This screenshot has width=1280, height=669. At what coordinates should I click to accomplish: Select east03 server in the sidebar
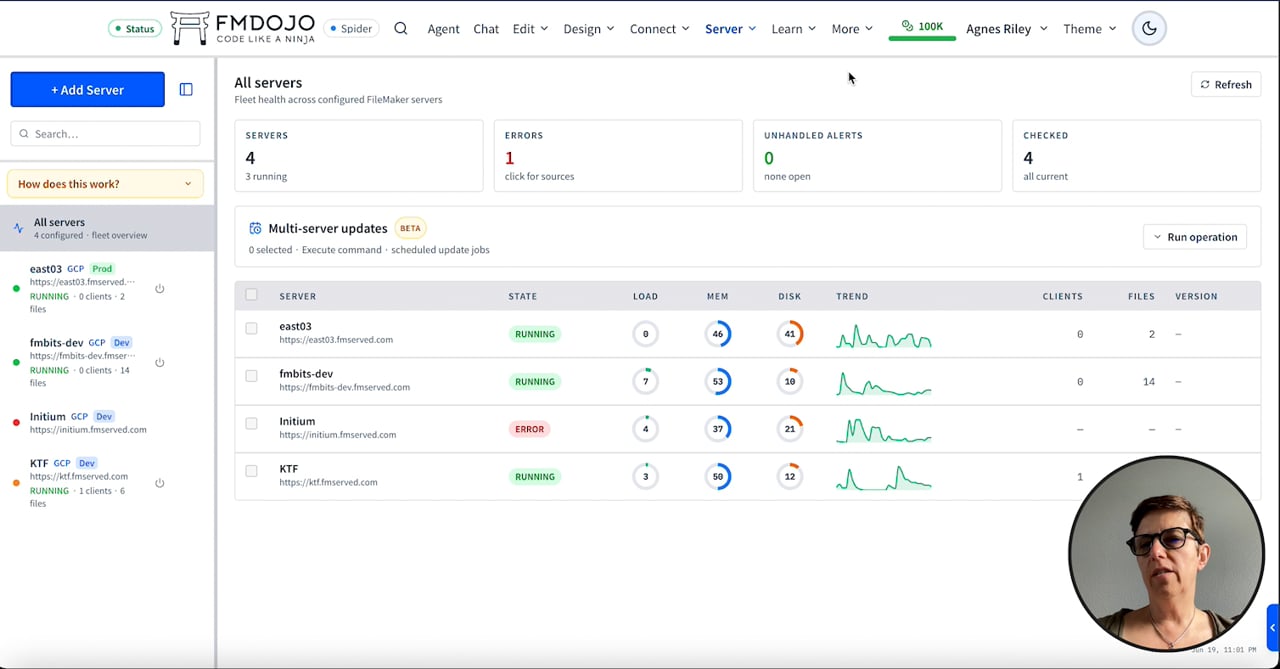pyautogui.click(x=107, y=289)
